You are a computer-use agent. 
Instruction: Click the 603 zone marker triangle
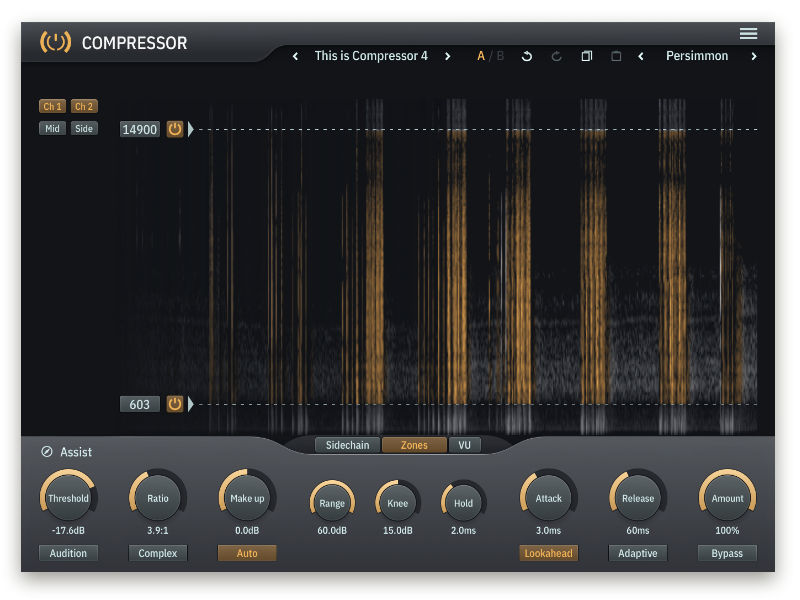191,404
